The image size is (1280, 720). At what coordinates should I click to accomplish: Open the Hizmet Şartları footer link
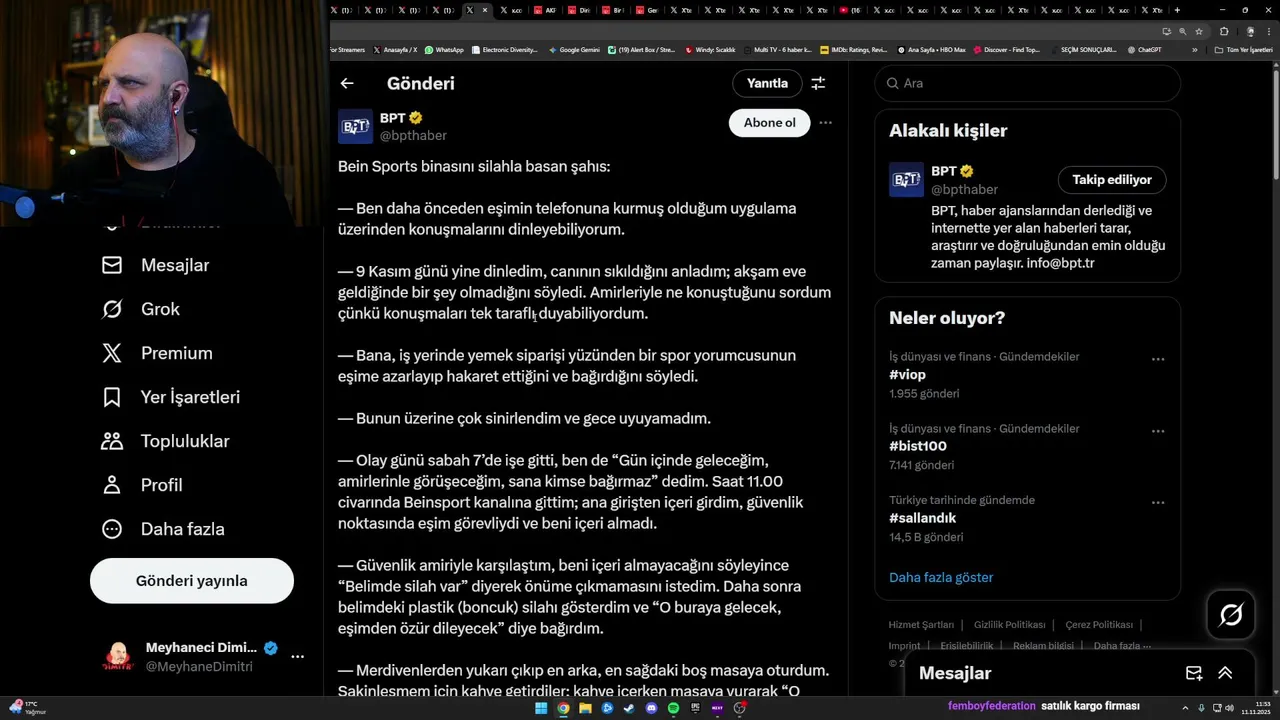[x=921, y=625]
